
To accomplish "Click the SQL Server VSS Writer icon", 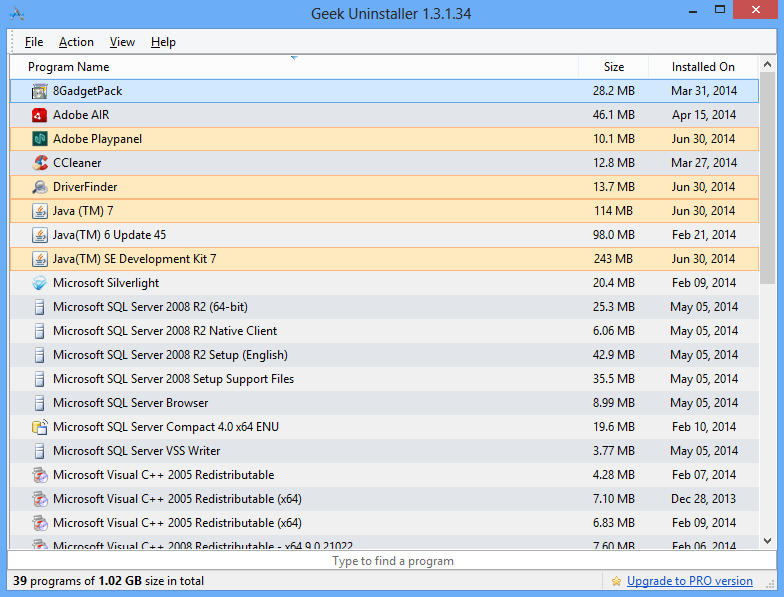I will 40,451.
